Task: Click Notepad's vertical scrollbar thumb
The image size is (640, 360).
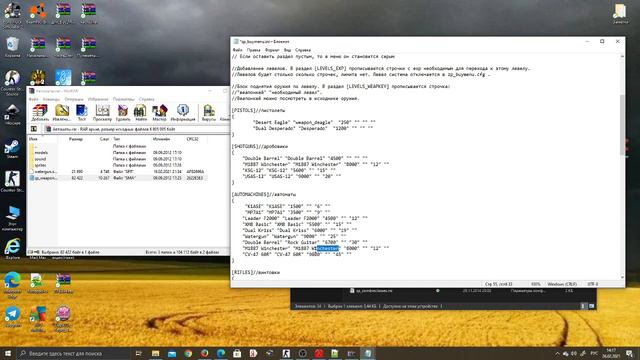Action: pyautogui.click(x=622, y=124)
